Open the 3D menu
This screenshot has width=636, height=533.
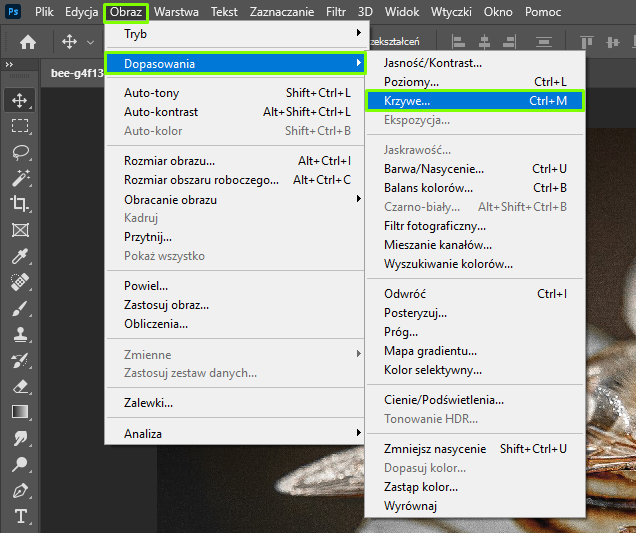tap(365, 12)
